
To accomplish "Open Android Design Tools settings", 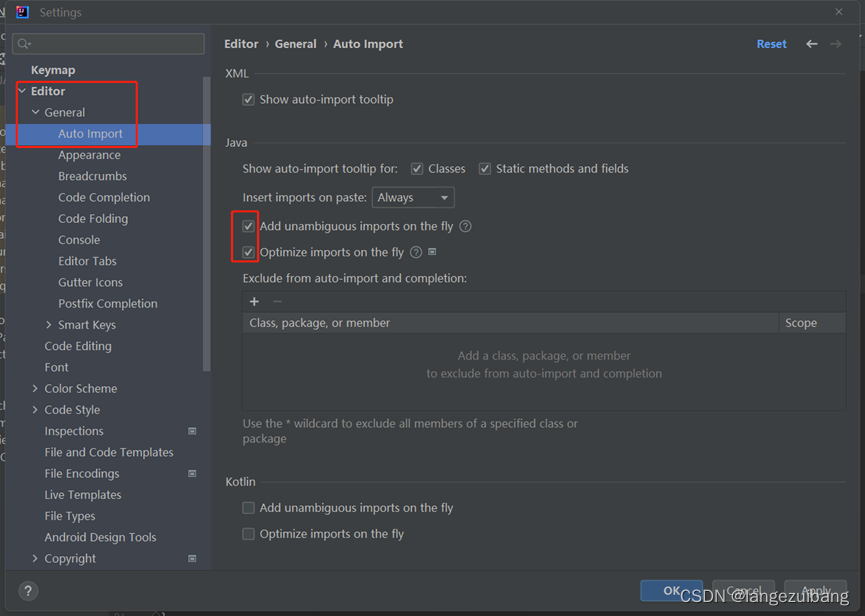I will 100,537.
